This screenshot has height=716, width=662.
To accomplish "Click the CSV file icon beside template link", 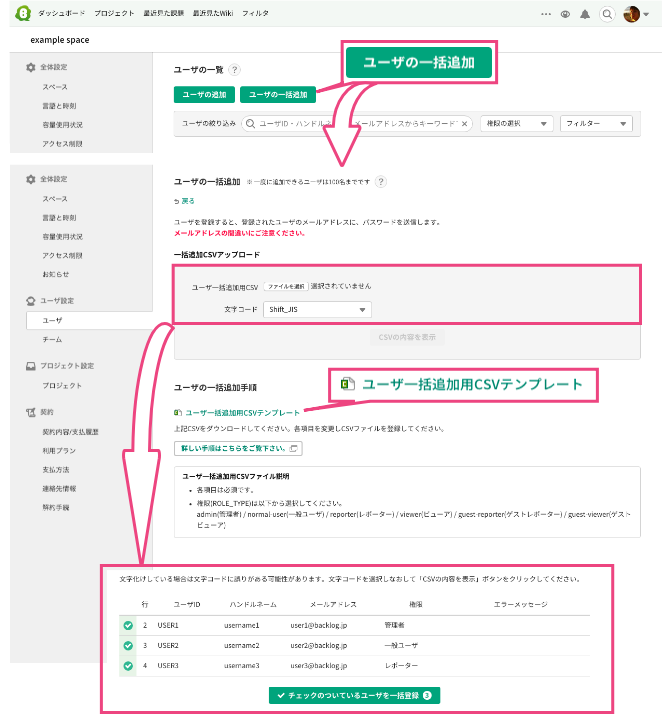I will [178, 413].
